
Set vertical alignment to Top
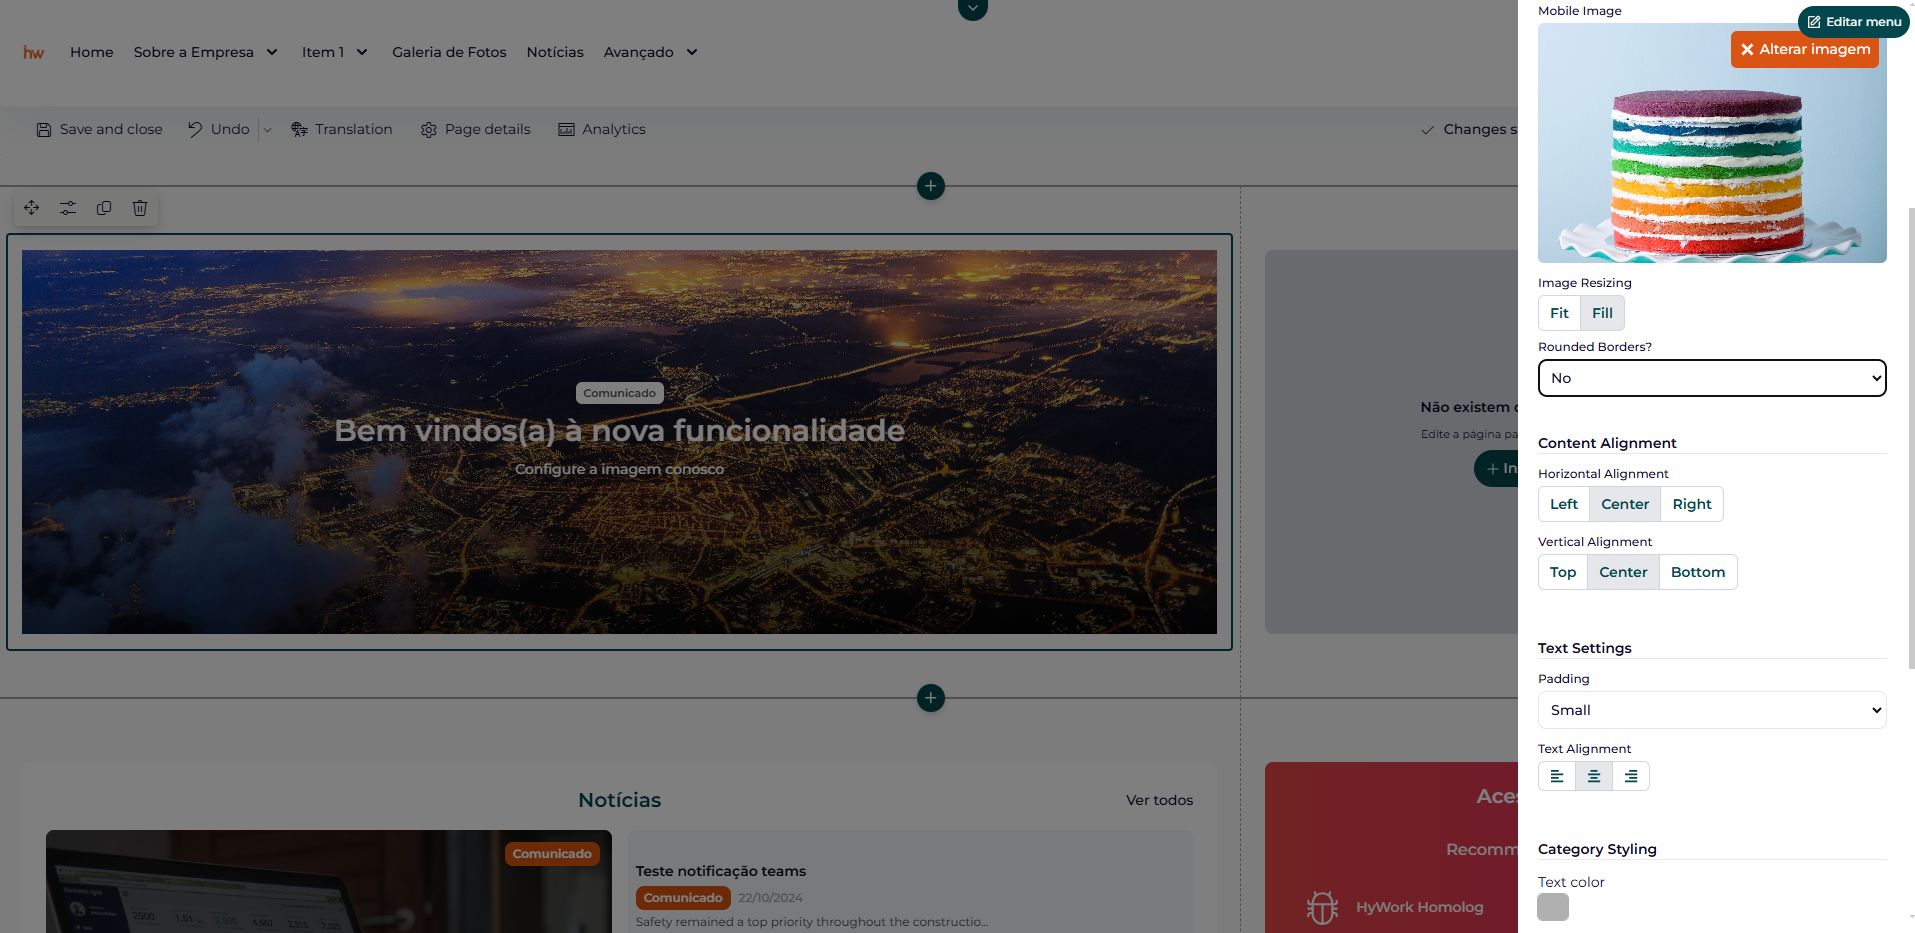coord(1562,572)
